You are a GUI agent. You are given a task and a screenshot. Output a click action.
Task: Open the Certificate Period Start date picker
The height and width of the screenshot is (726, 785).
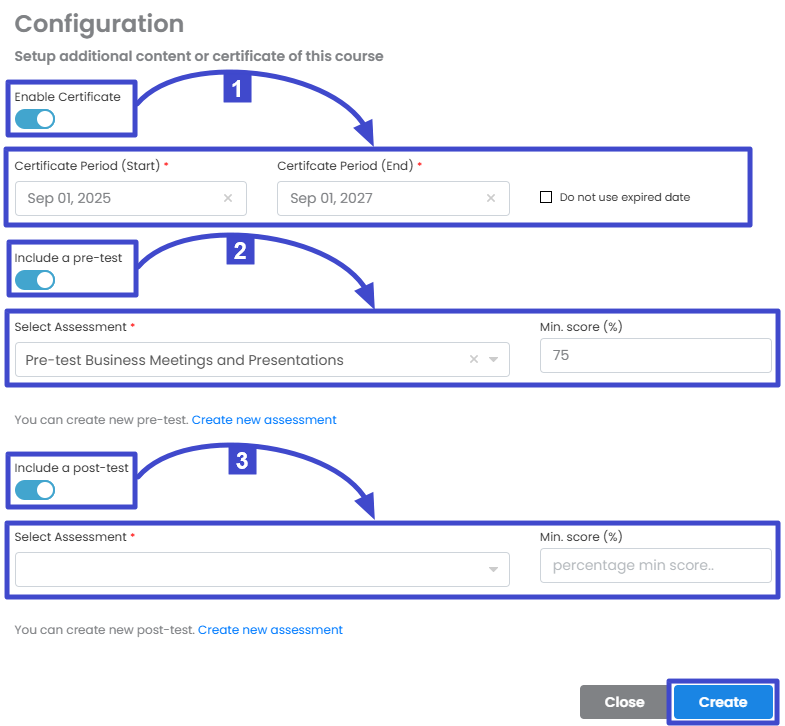coord(115,198)
